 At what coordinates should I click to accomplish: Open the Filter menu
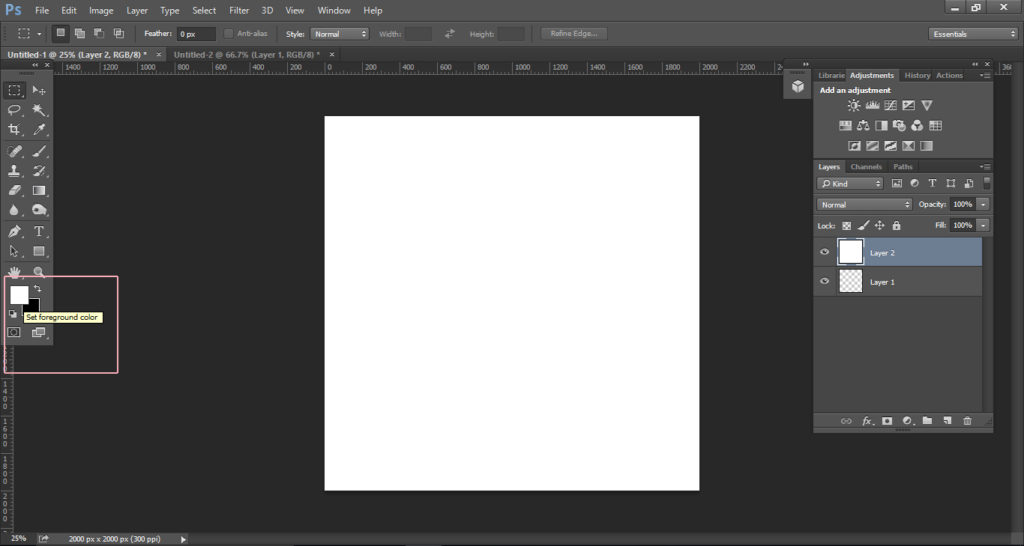point(239,10)
